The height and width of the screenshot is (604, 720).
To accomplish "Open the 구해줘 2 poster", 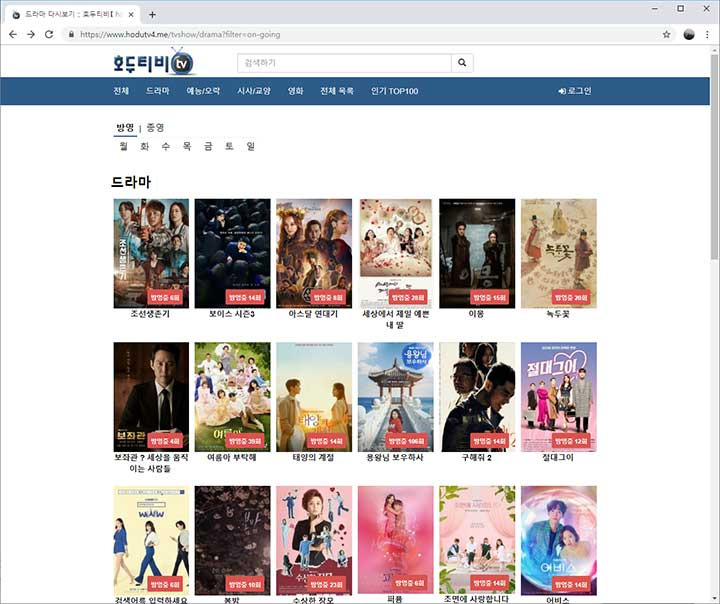I will [477, 397].
